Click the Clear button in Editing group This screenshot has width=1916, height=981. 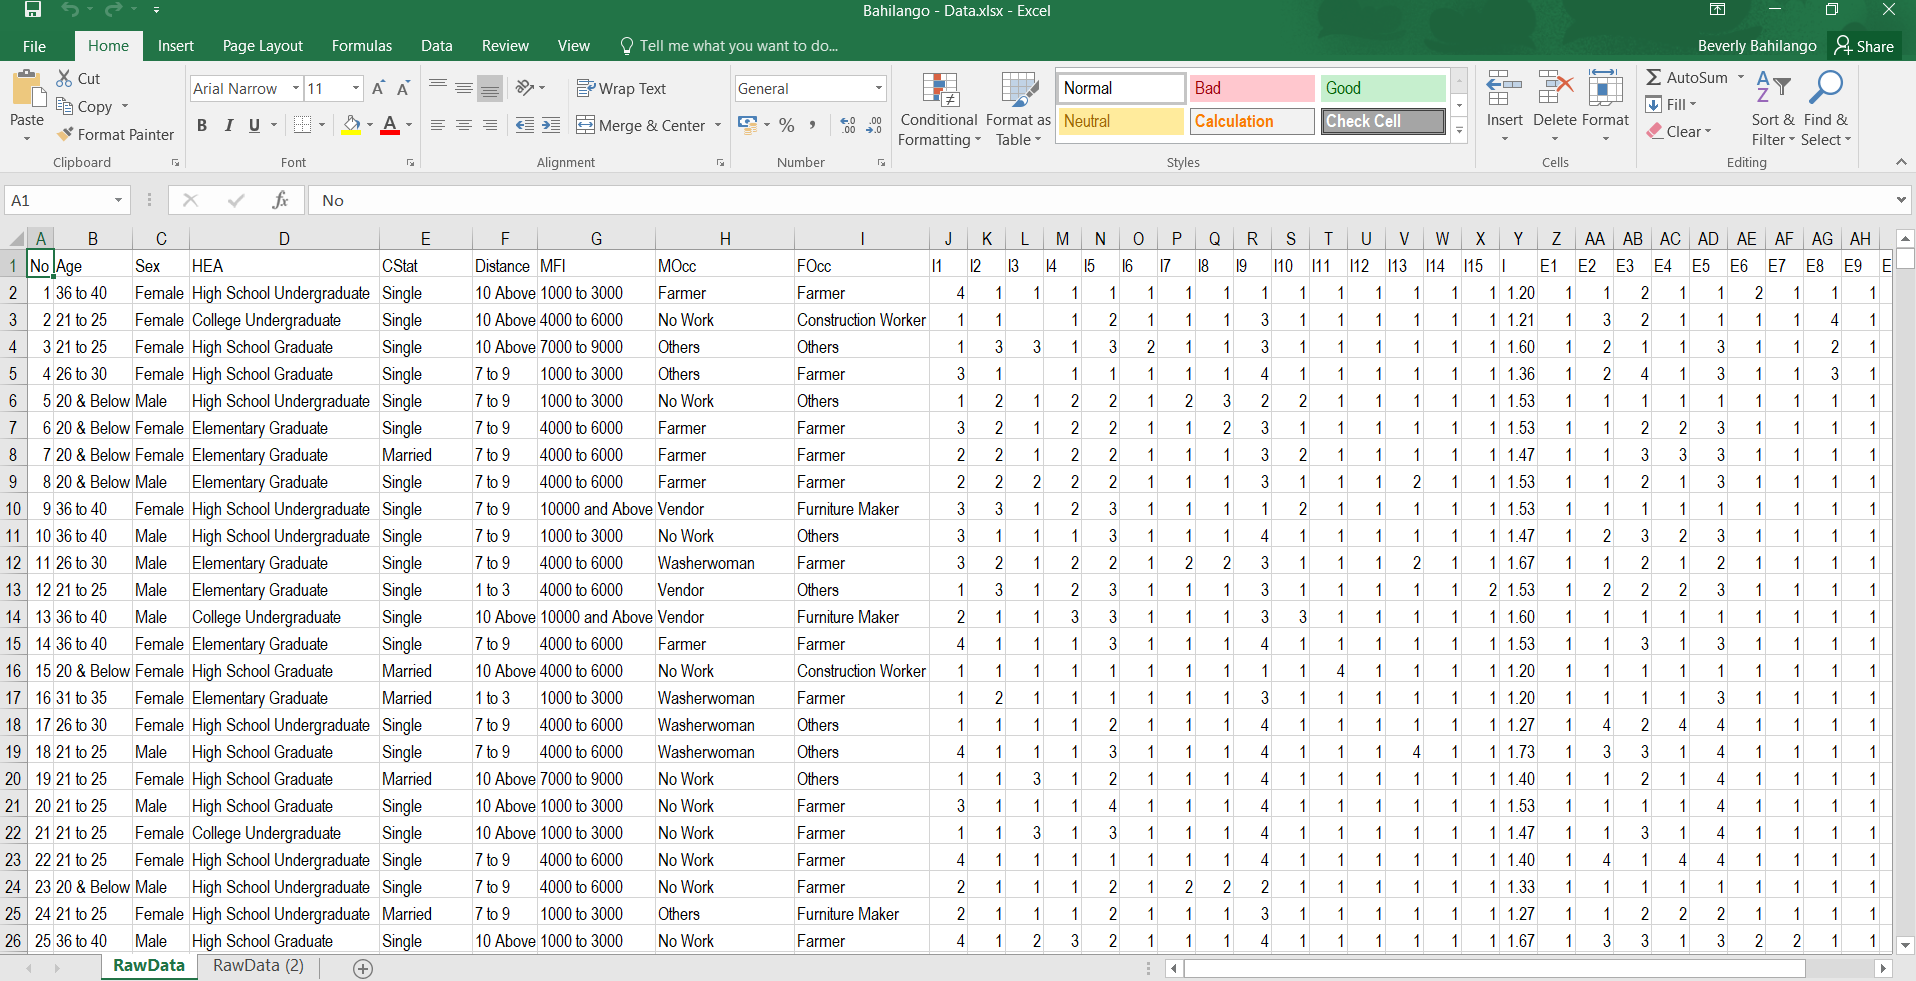pos(1679,131)
